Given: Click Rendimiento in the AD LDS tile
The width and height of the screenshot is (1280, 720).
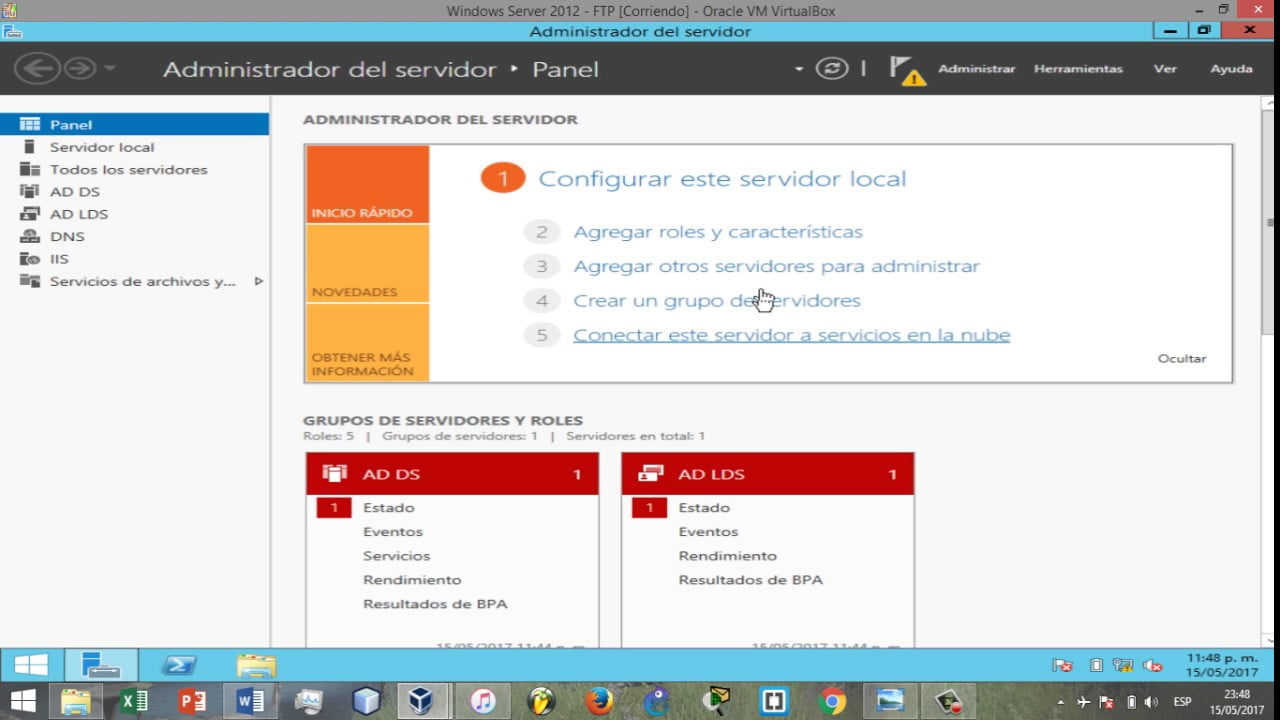Looking at the screenshot, I should point(728,556).
